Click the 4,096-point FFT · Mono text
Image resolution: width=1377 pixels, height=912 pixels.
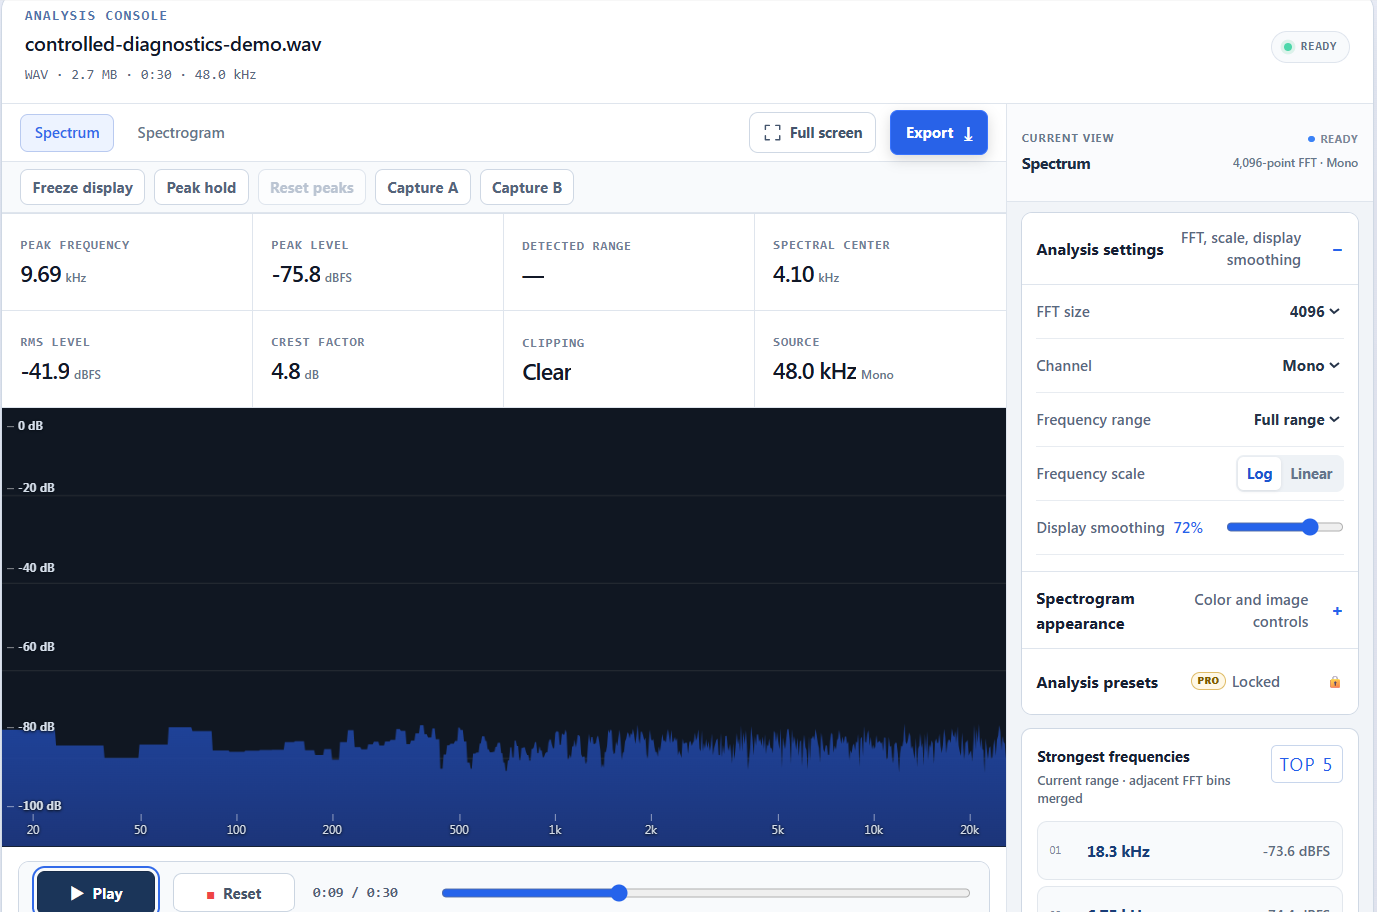1295,163
